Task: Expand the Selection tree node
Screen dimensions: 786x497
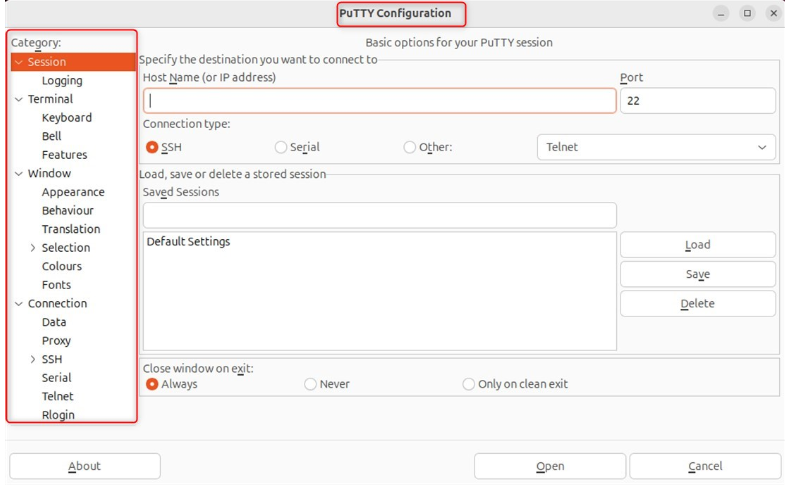Action: tap(33, 248)
